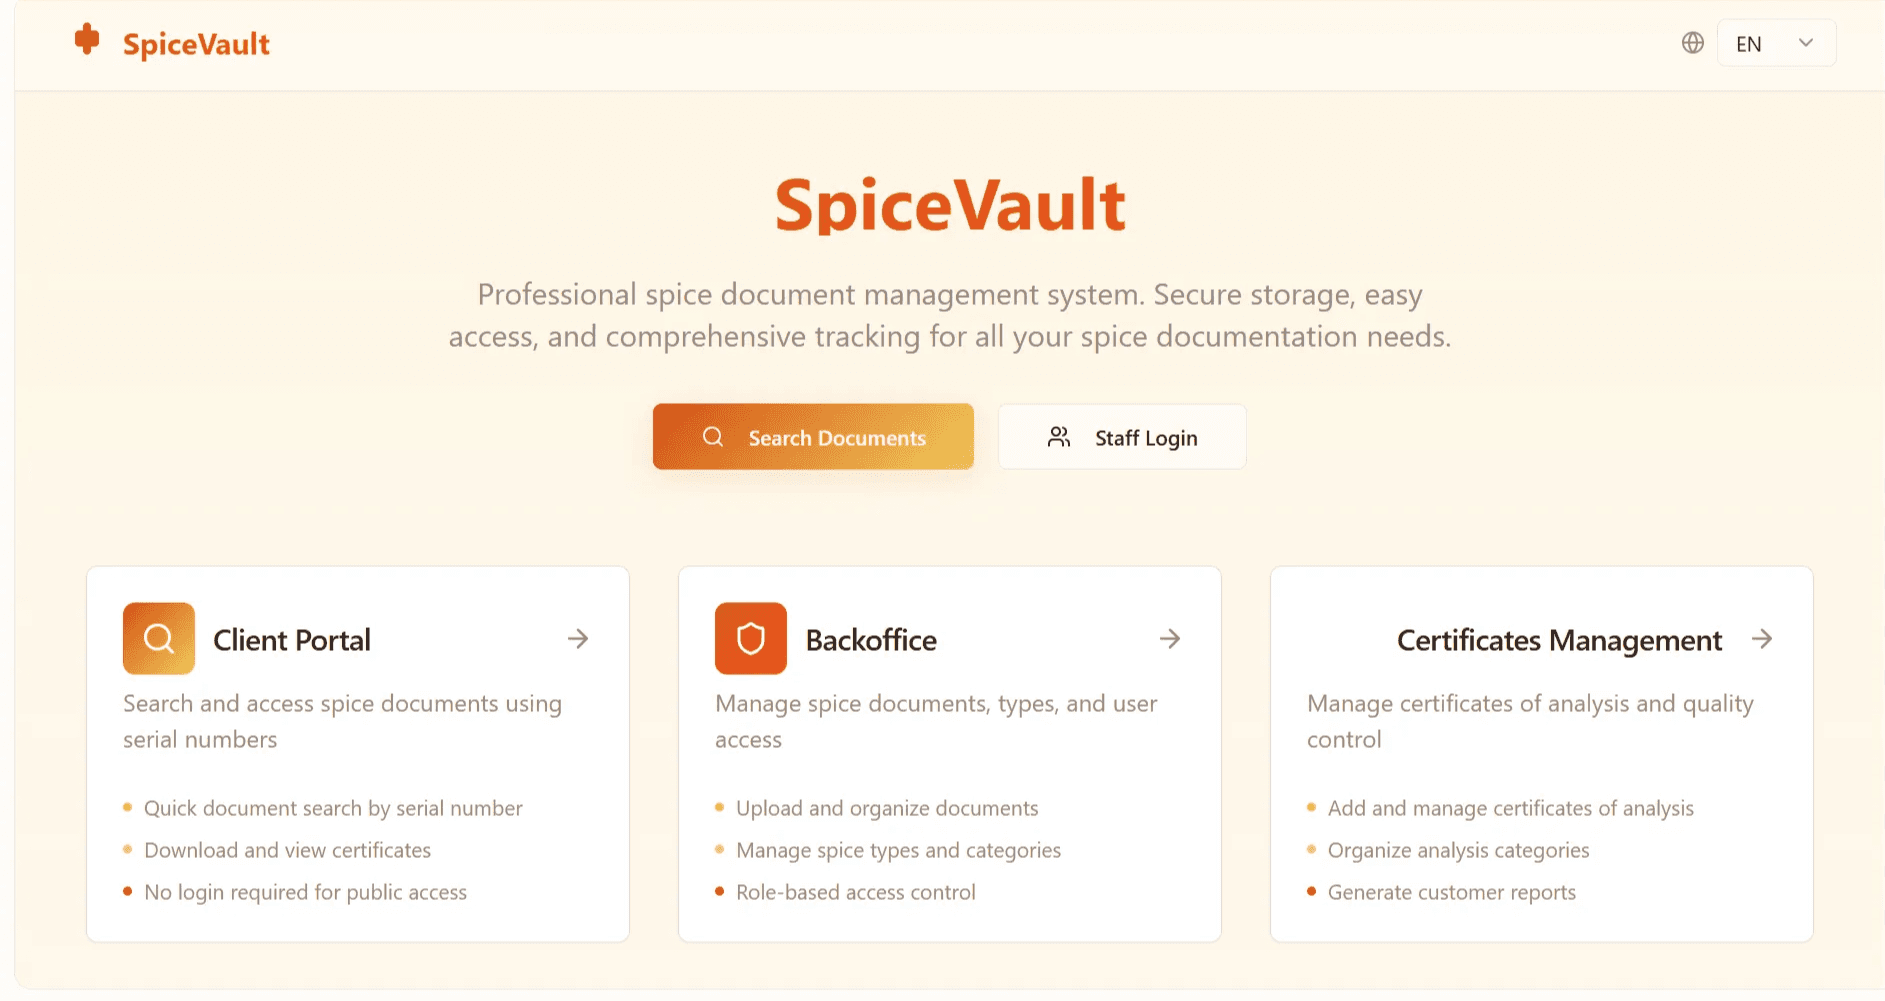Click the arrow icon on Client Portal card
1885x1001 pixels.
tap(579, 638)
